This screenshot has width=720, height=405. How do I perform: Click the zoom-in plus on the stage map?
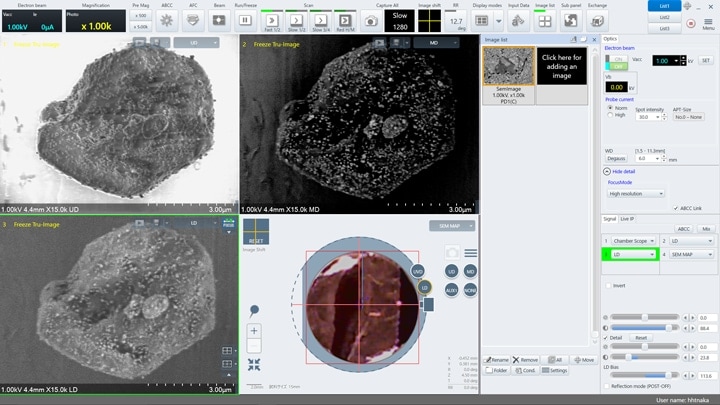pyautogui.click(x=254, y=331)
